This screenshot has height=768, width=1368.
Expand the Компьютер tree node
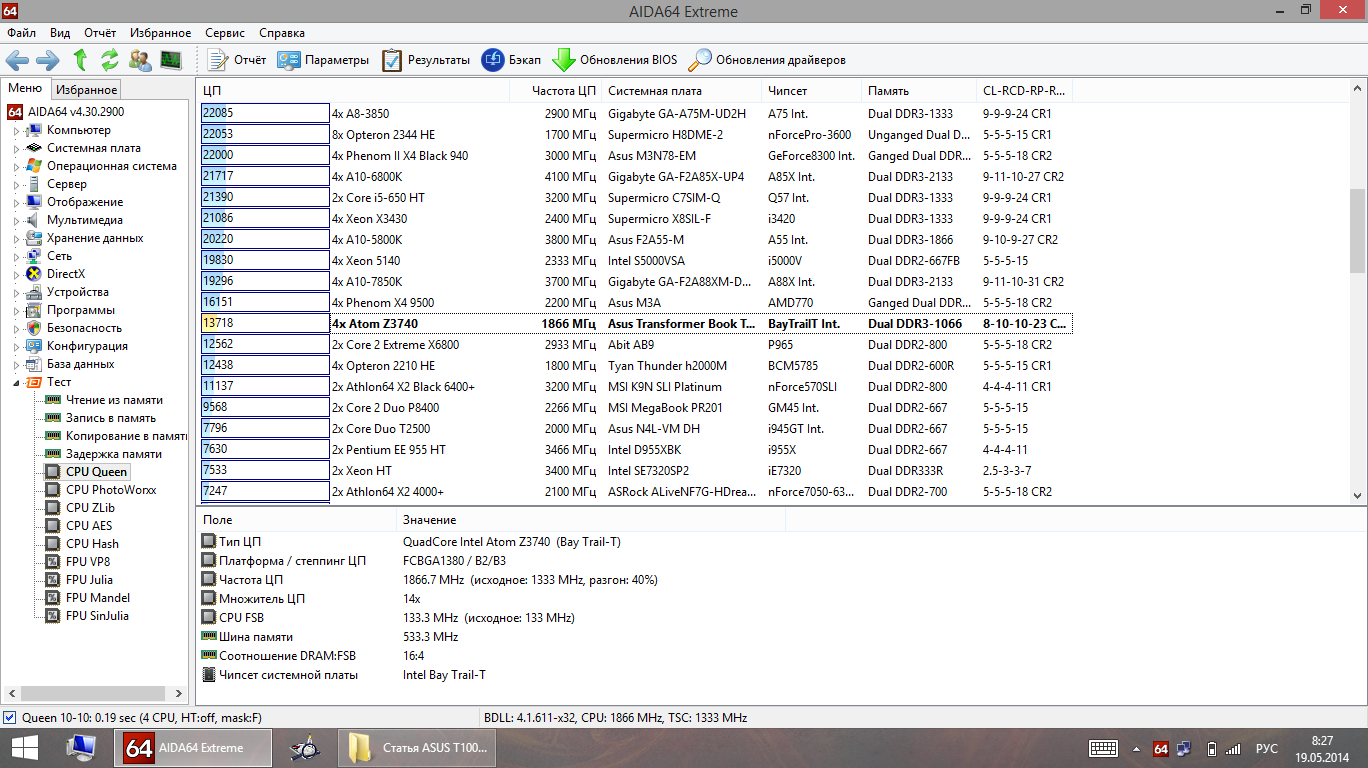pos(16,130)
